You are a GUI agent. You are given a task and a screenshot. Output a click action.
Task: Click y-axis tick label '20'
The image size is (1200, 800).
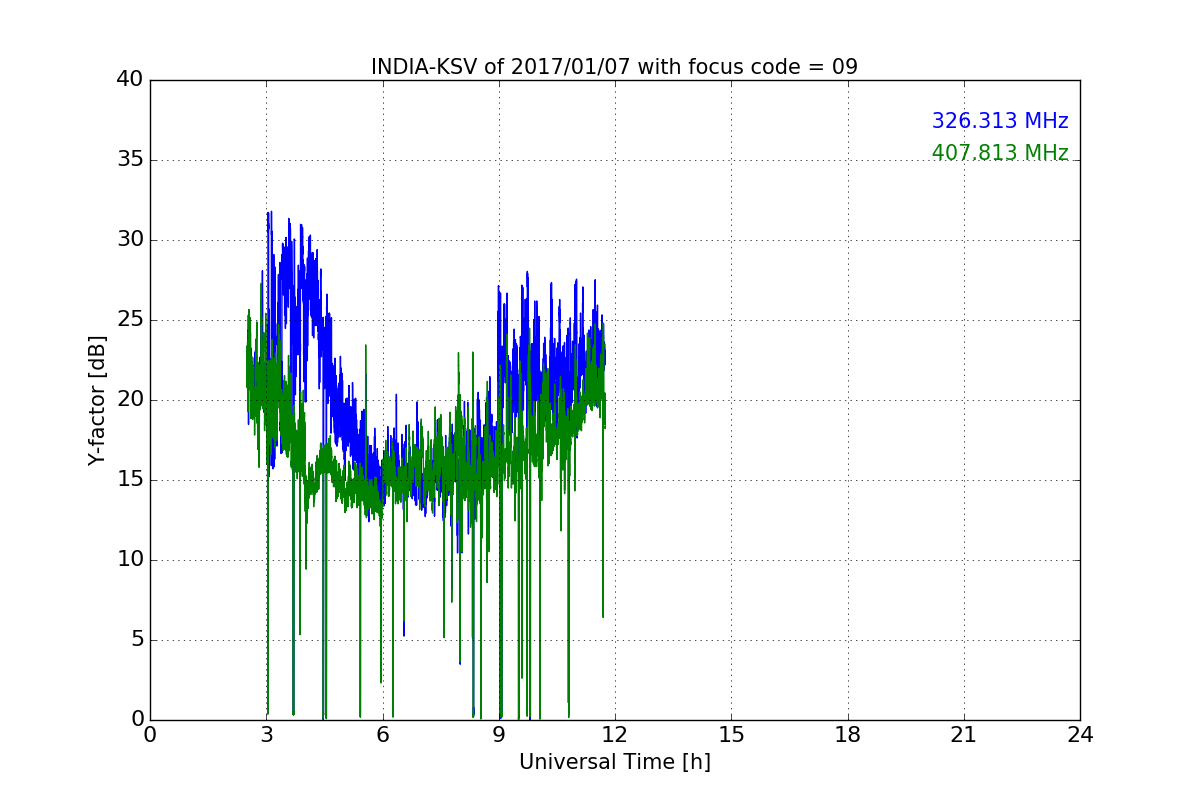pyautogui.click(x=130, y=400)
